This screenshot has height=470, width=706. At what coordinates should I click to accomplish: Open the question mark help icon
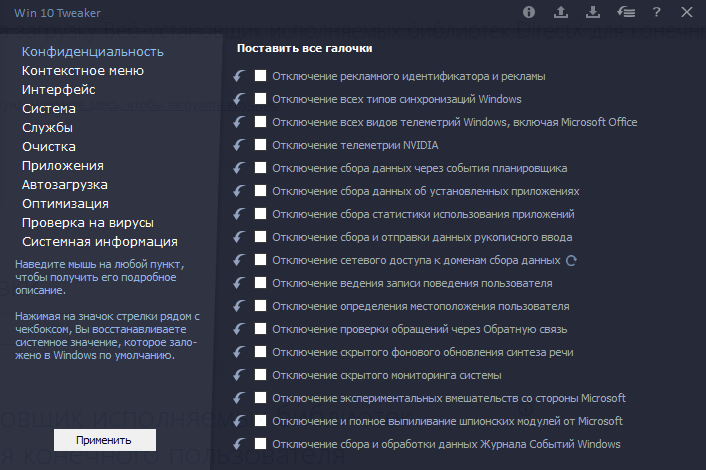656,12
